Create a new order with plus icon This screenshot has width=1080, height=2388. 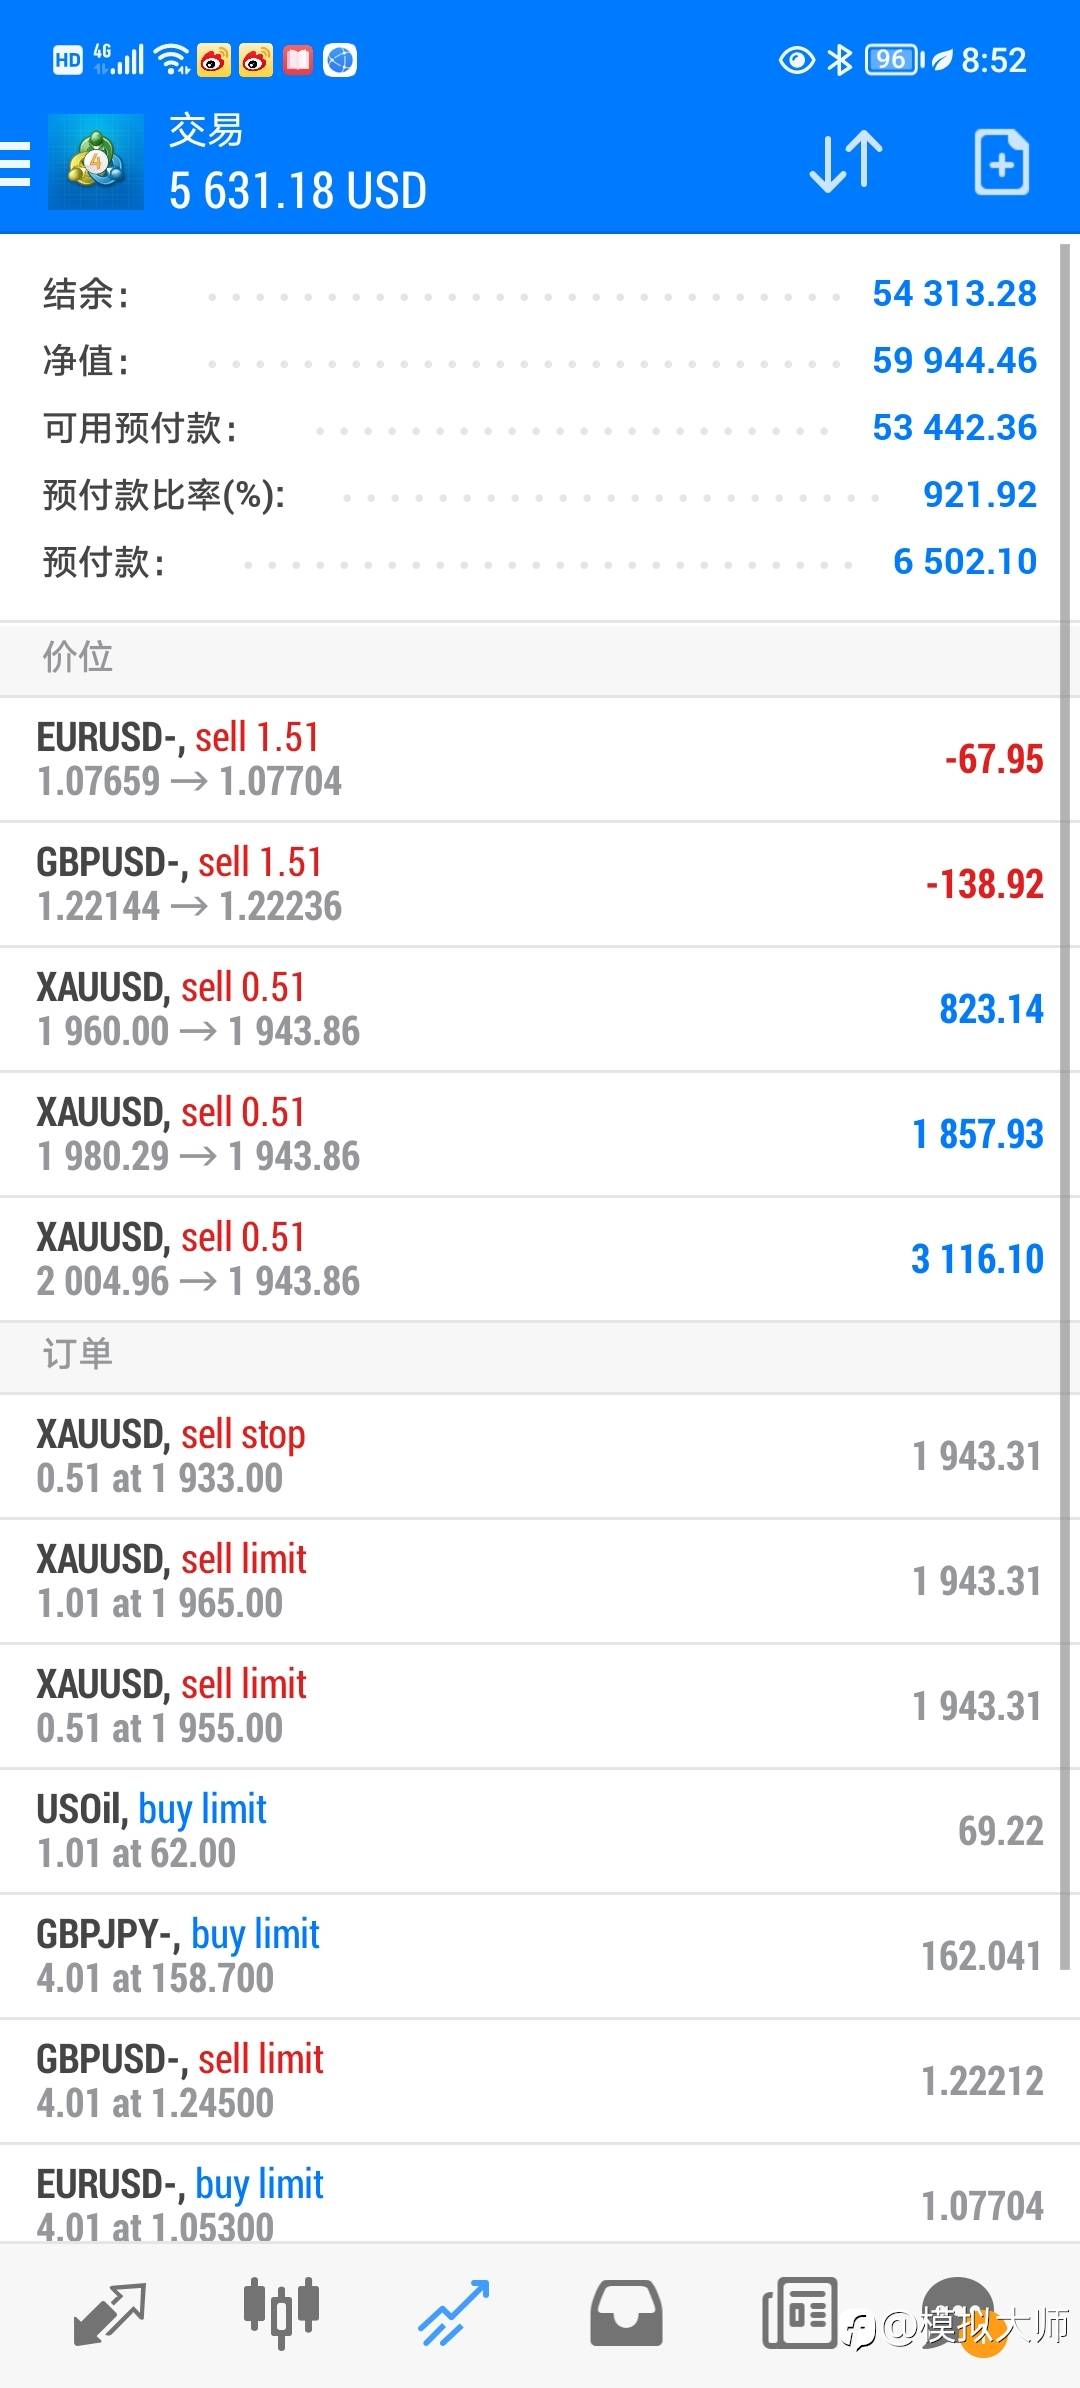pos(1001,162)
